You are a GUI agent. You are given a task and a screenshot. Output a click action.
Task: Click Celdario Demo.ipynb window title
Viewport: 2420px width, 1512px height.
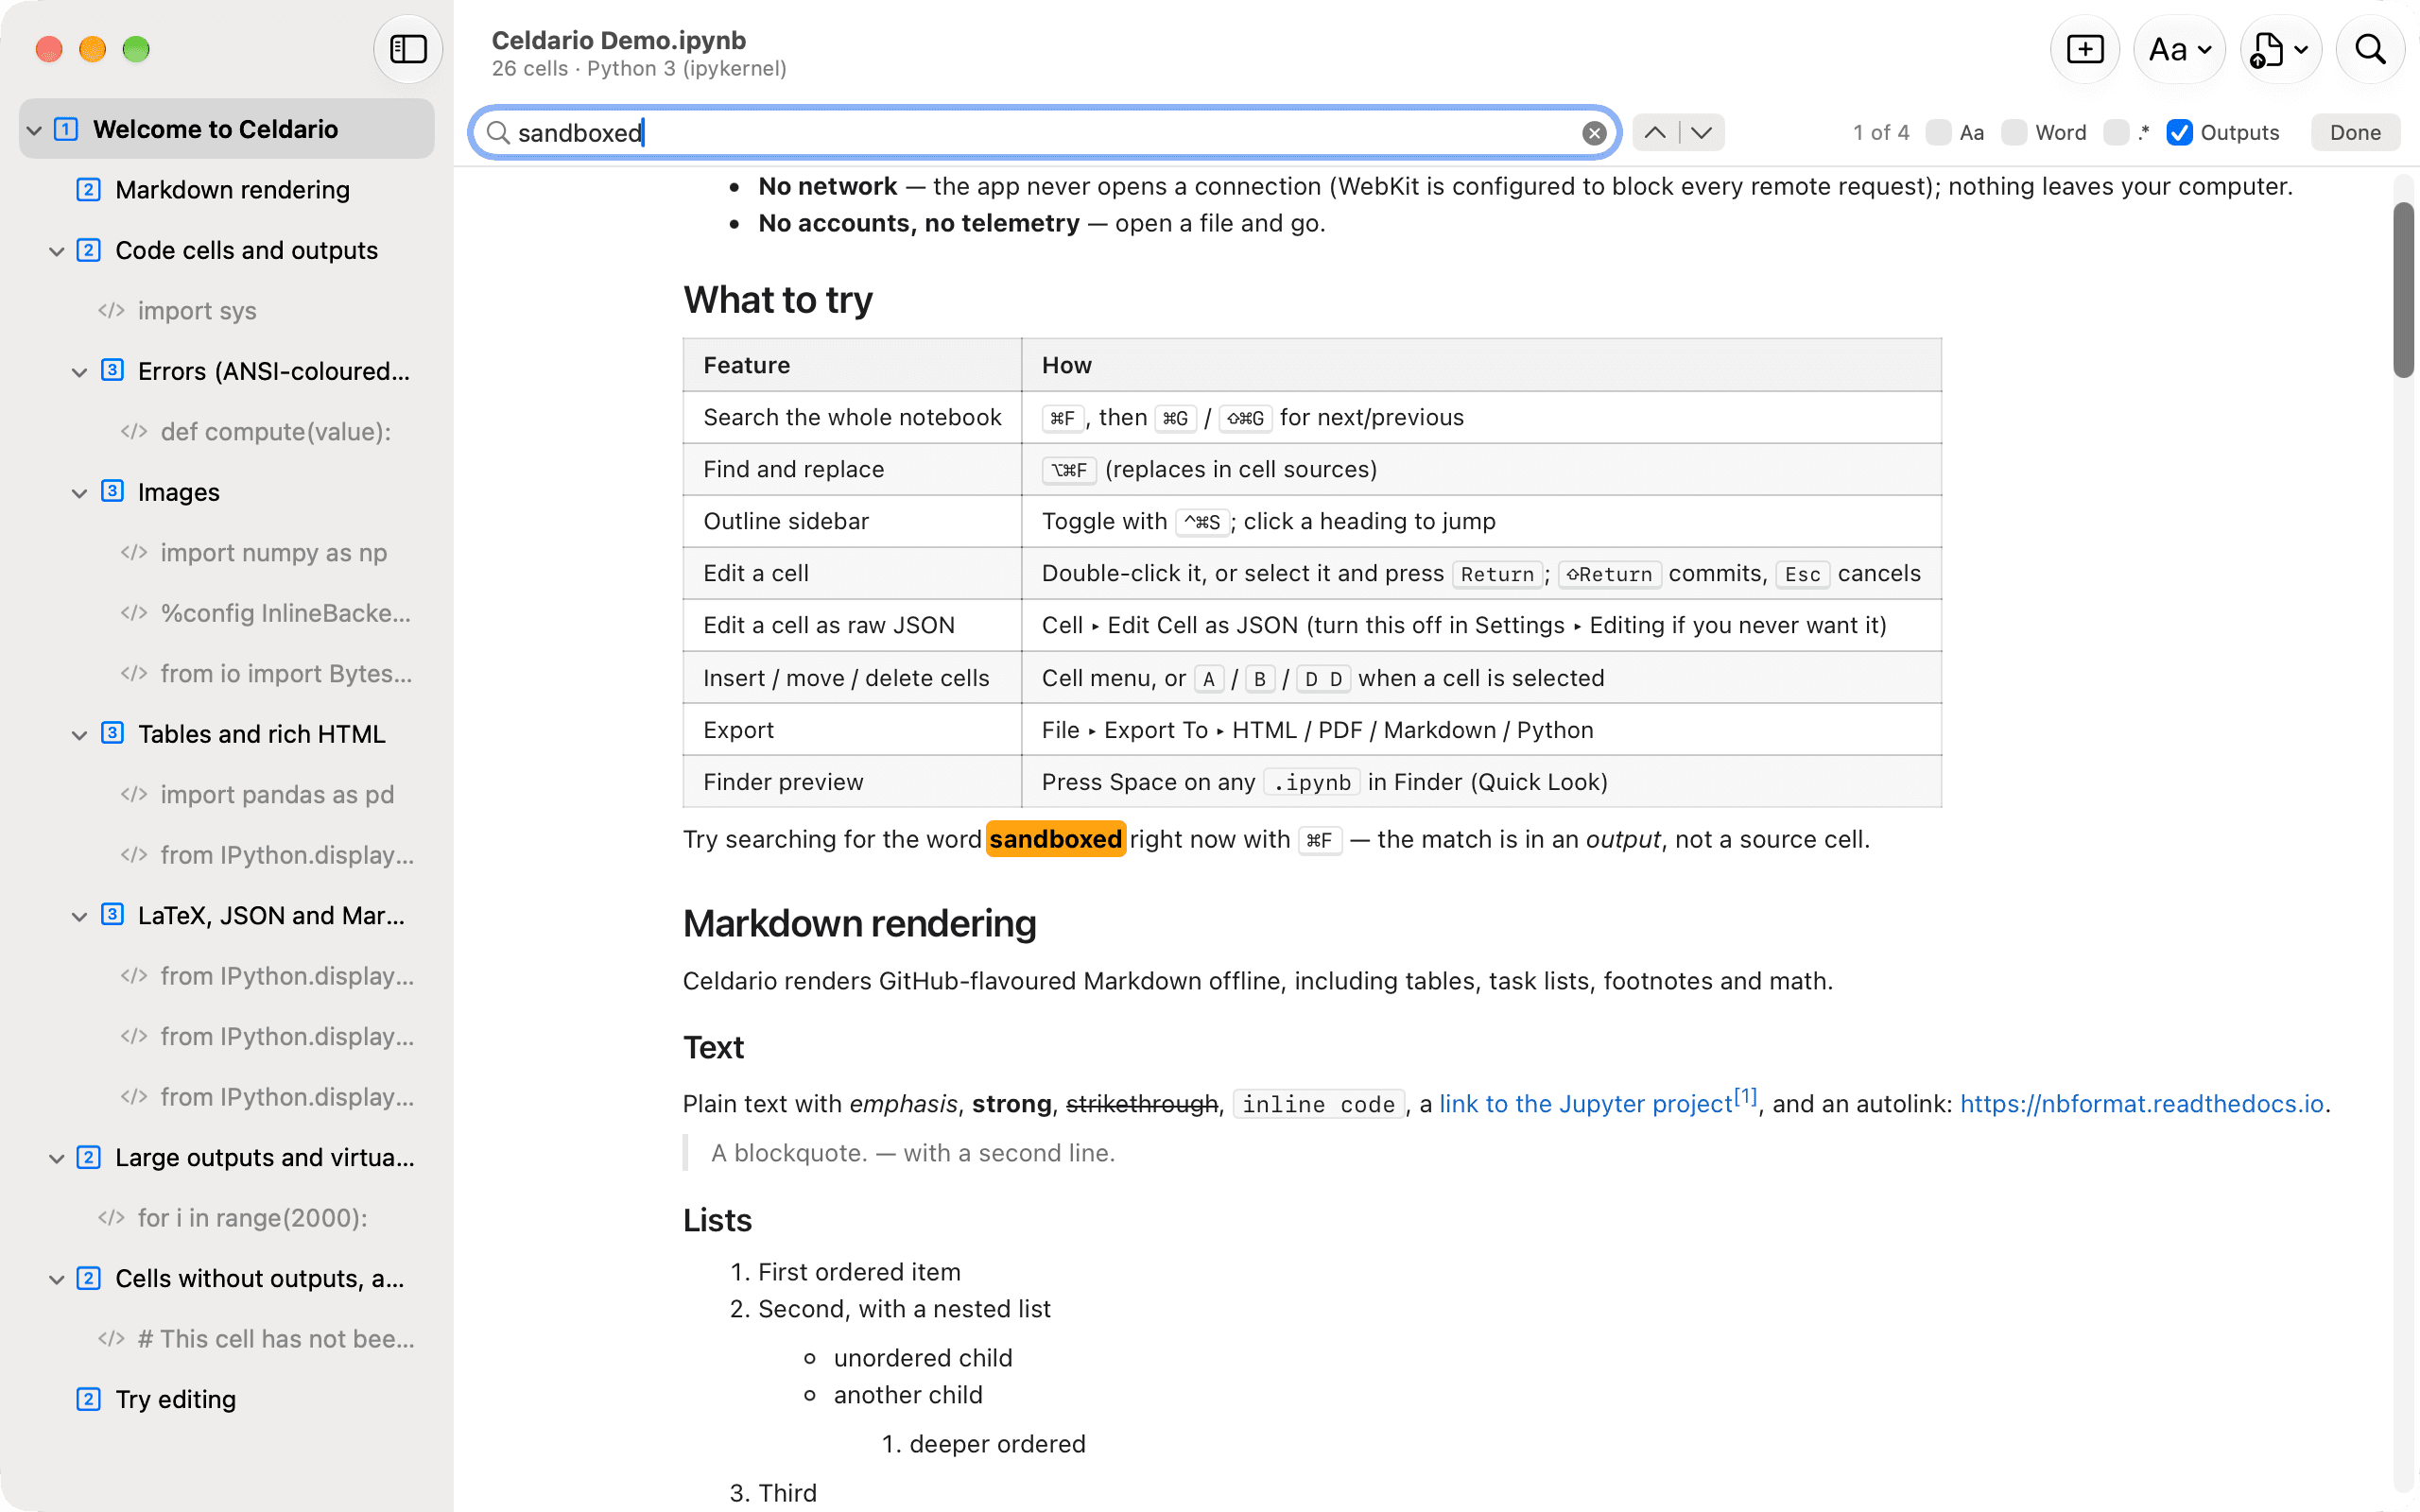(x=618, y=40)
